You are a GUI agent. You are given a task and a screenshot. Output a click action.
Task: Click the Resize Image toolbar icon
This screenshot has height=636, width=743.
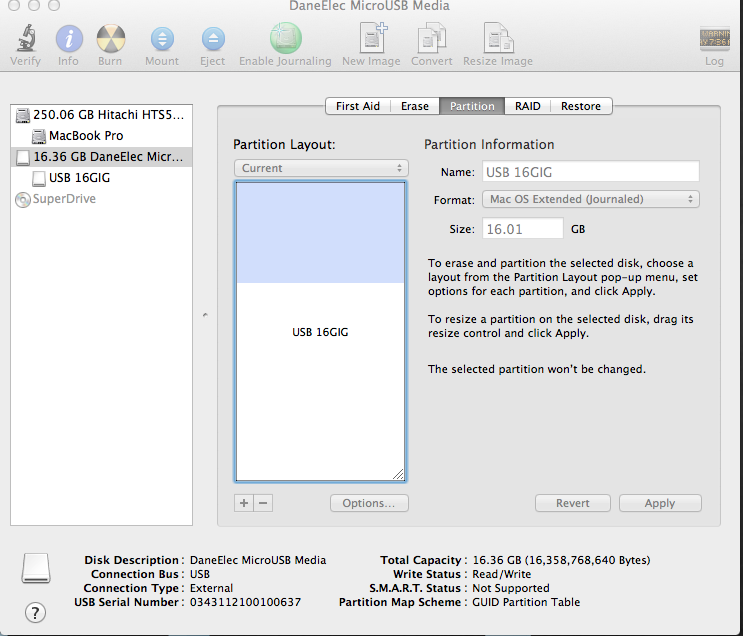click(498, 38)
